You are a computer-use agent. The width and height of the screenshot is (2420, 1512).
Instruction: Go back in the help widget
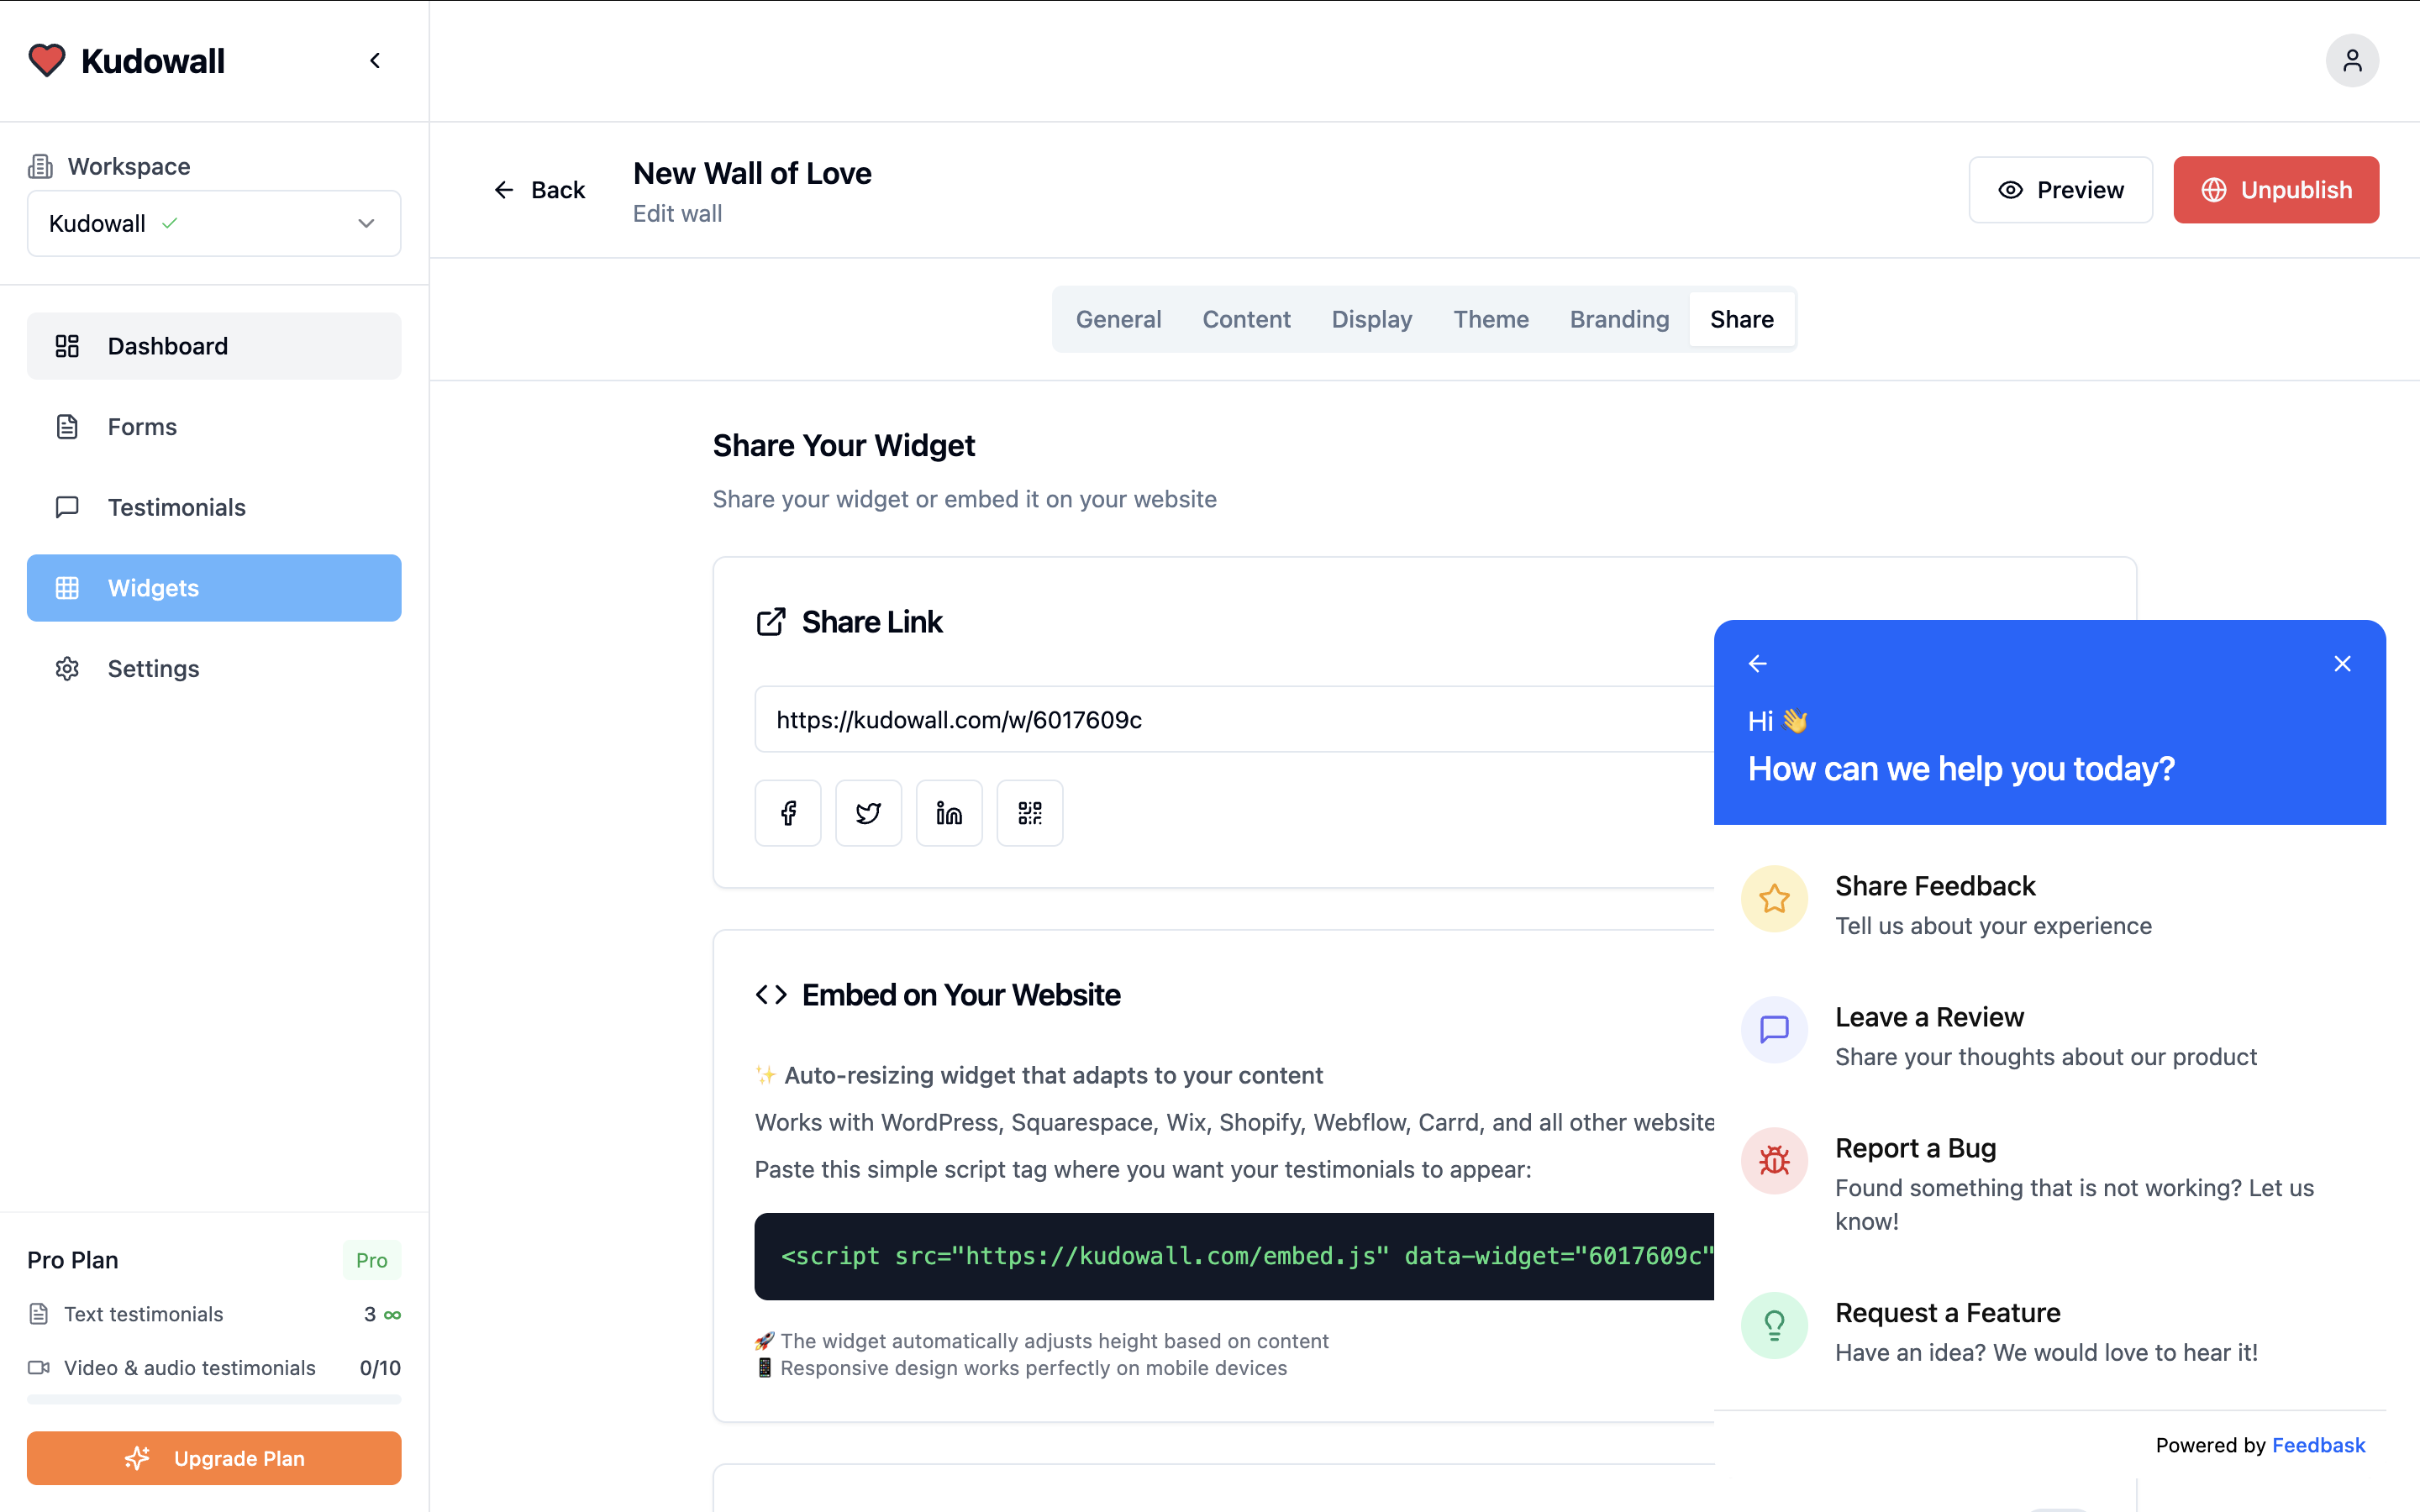click(x=1757, y=664)
